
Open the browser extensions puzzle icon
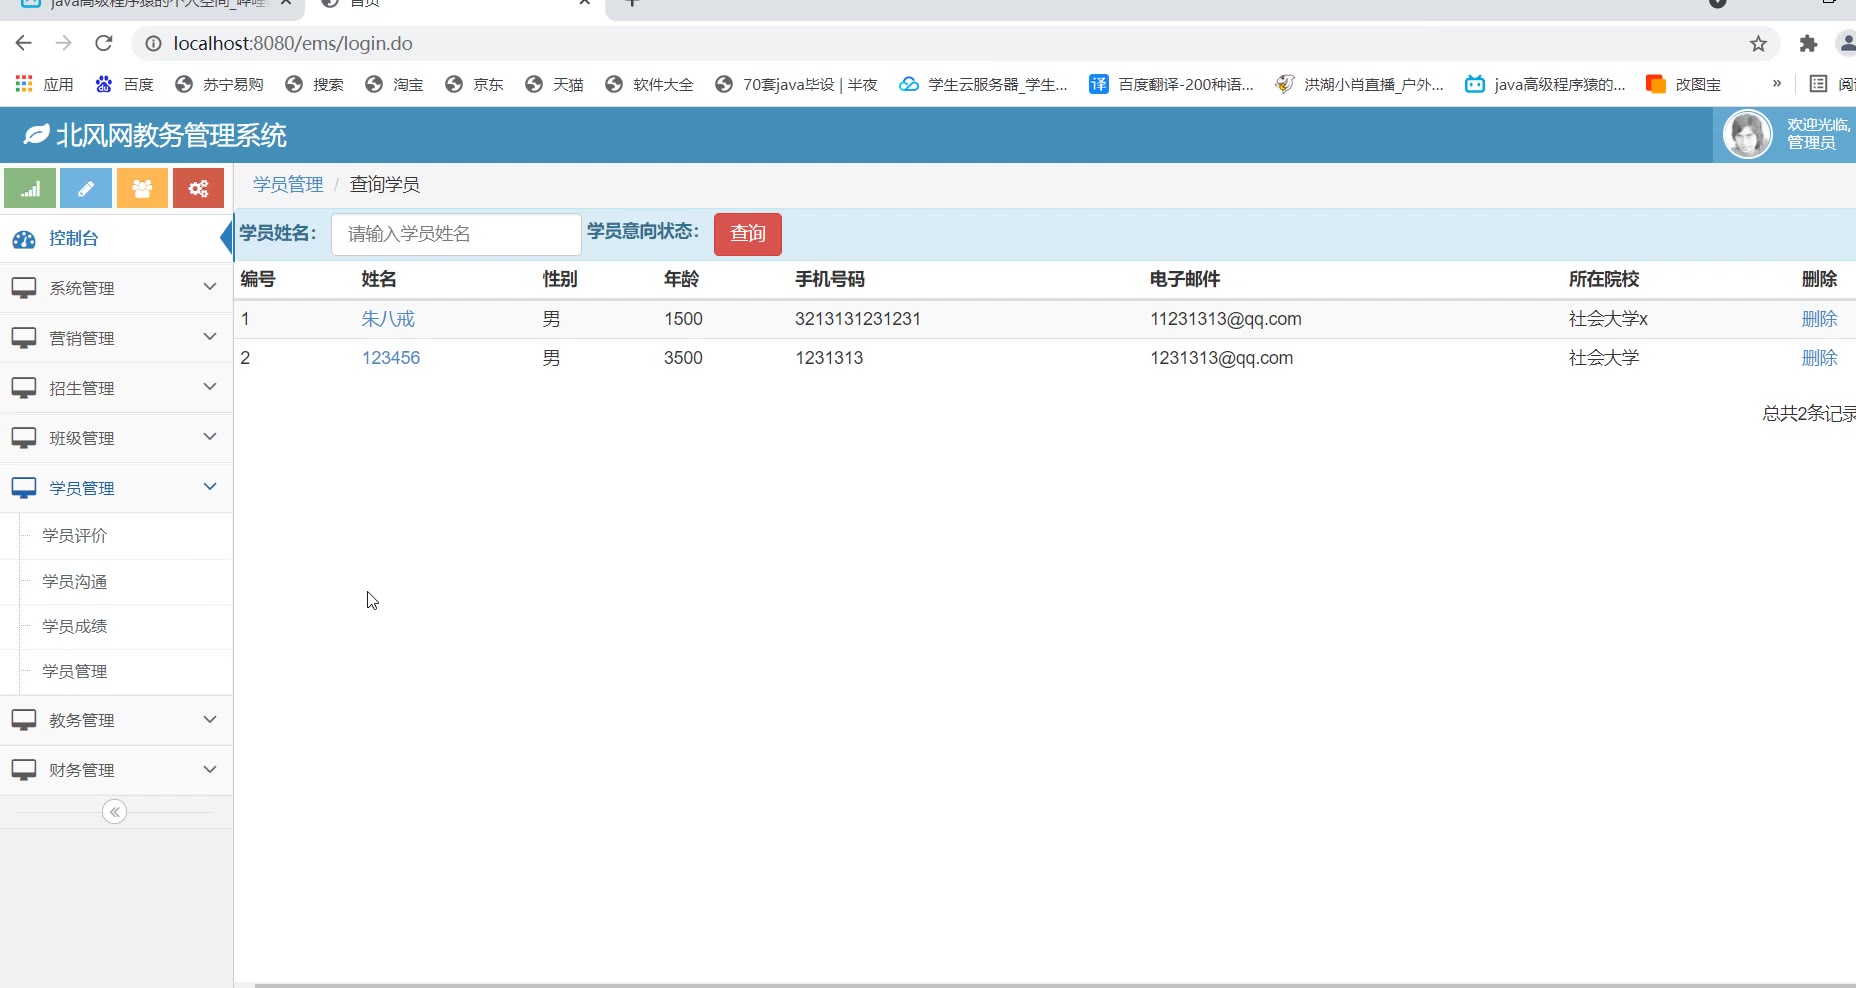click(x=1808, y=44)
